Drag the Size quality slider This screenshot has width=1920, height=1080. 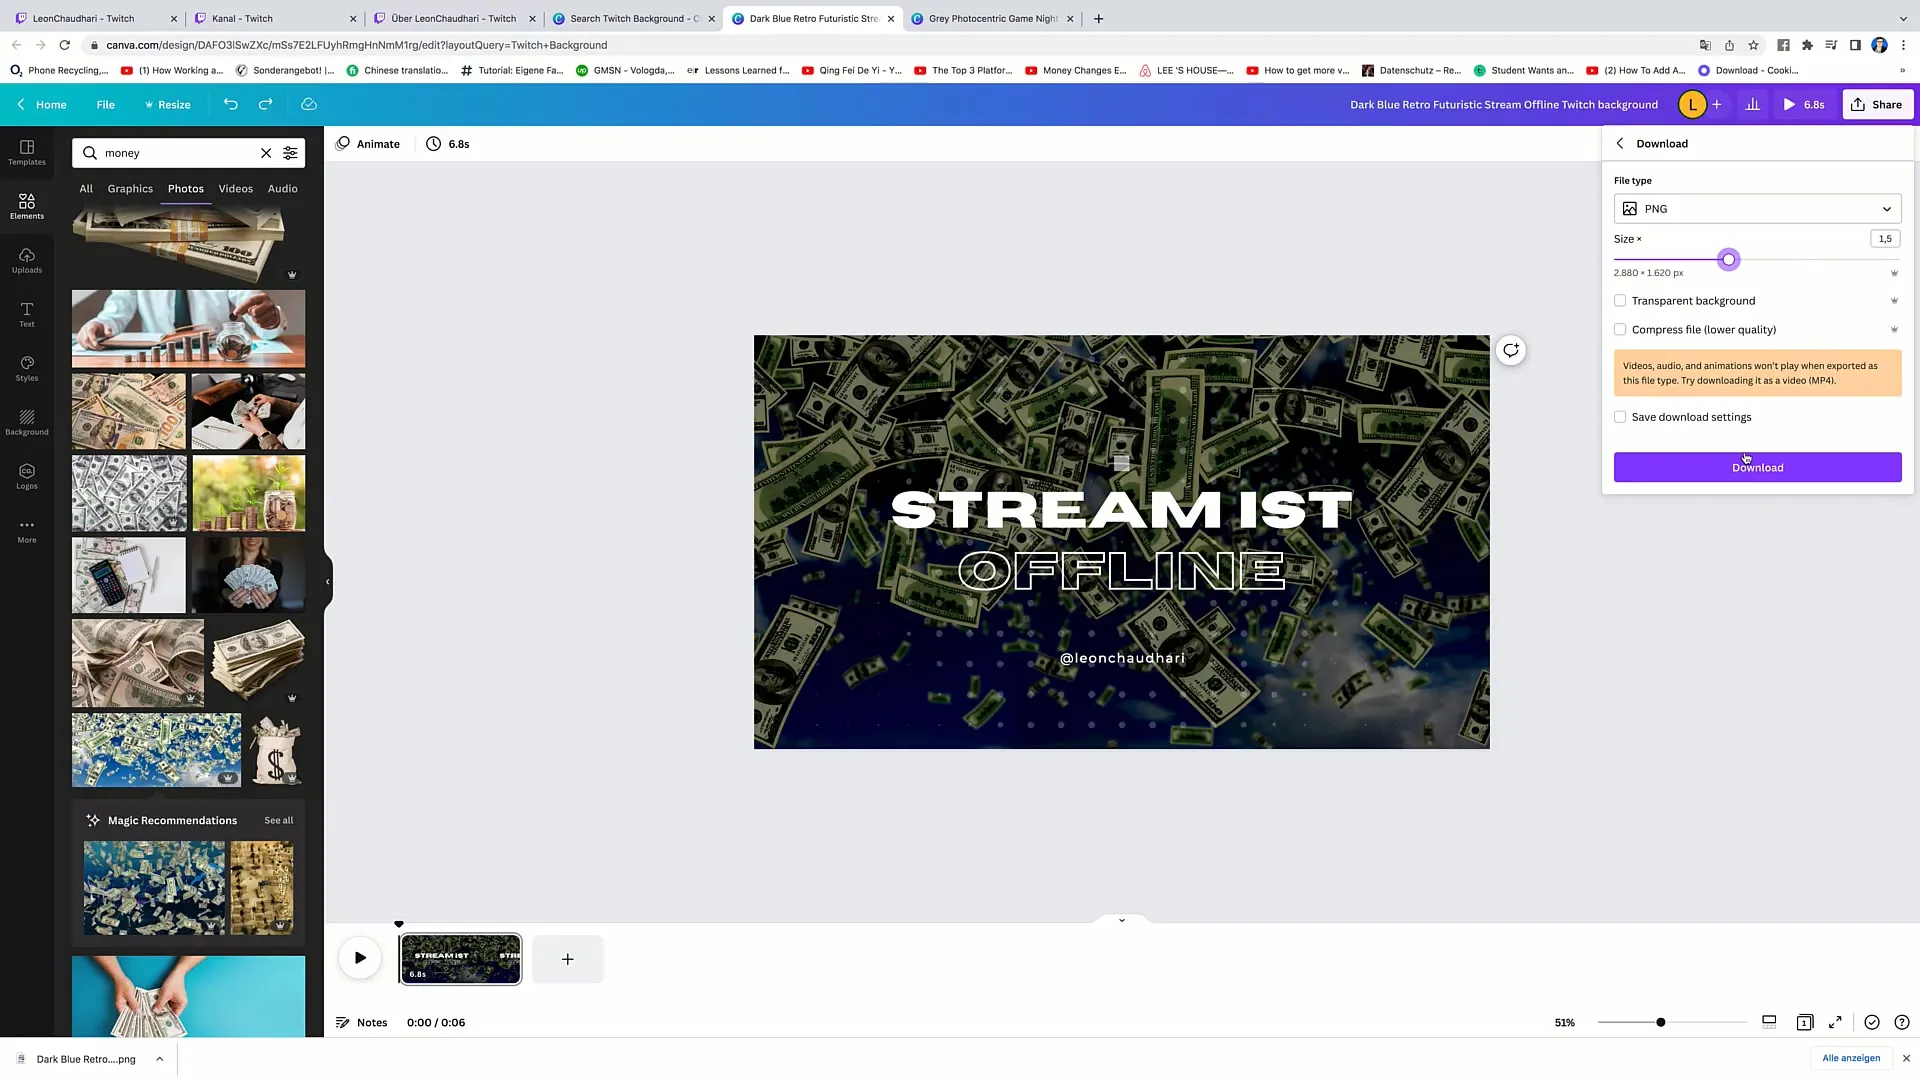(x=1729, y=260)
